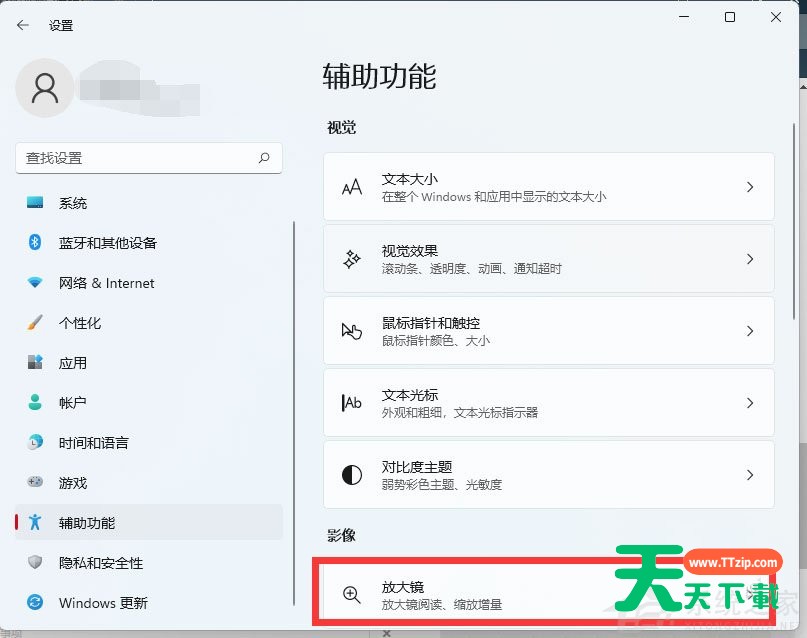The height and width of the screenshot is (638, 807).
Task: Expand the 文本大小 row chevron
Action: coord(750,187)
